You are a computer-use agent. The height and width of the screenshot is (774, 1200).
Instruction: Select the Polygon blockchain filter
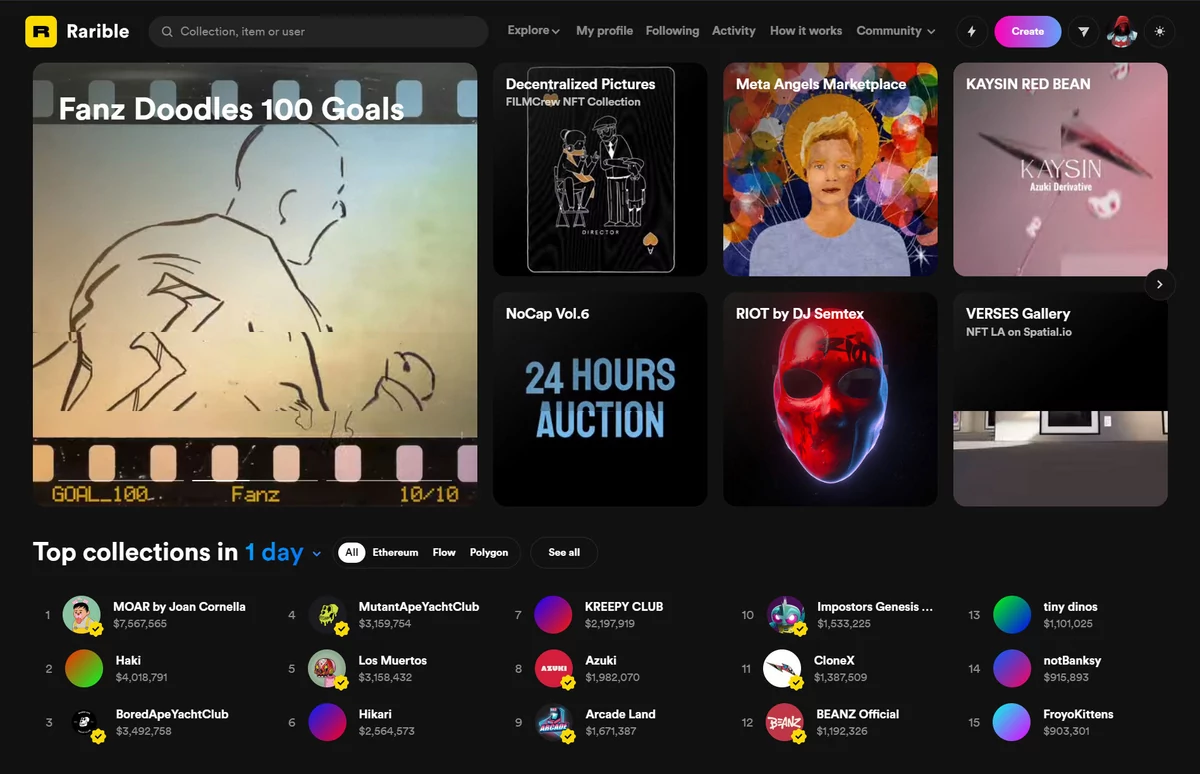tap(489, 552)
